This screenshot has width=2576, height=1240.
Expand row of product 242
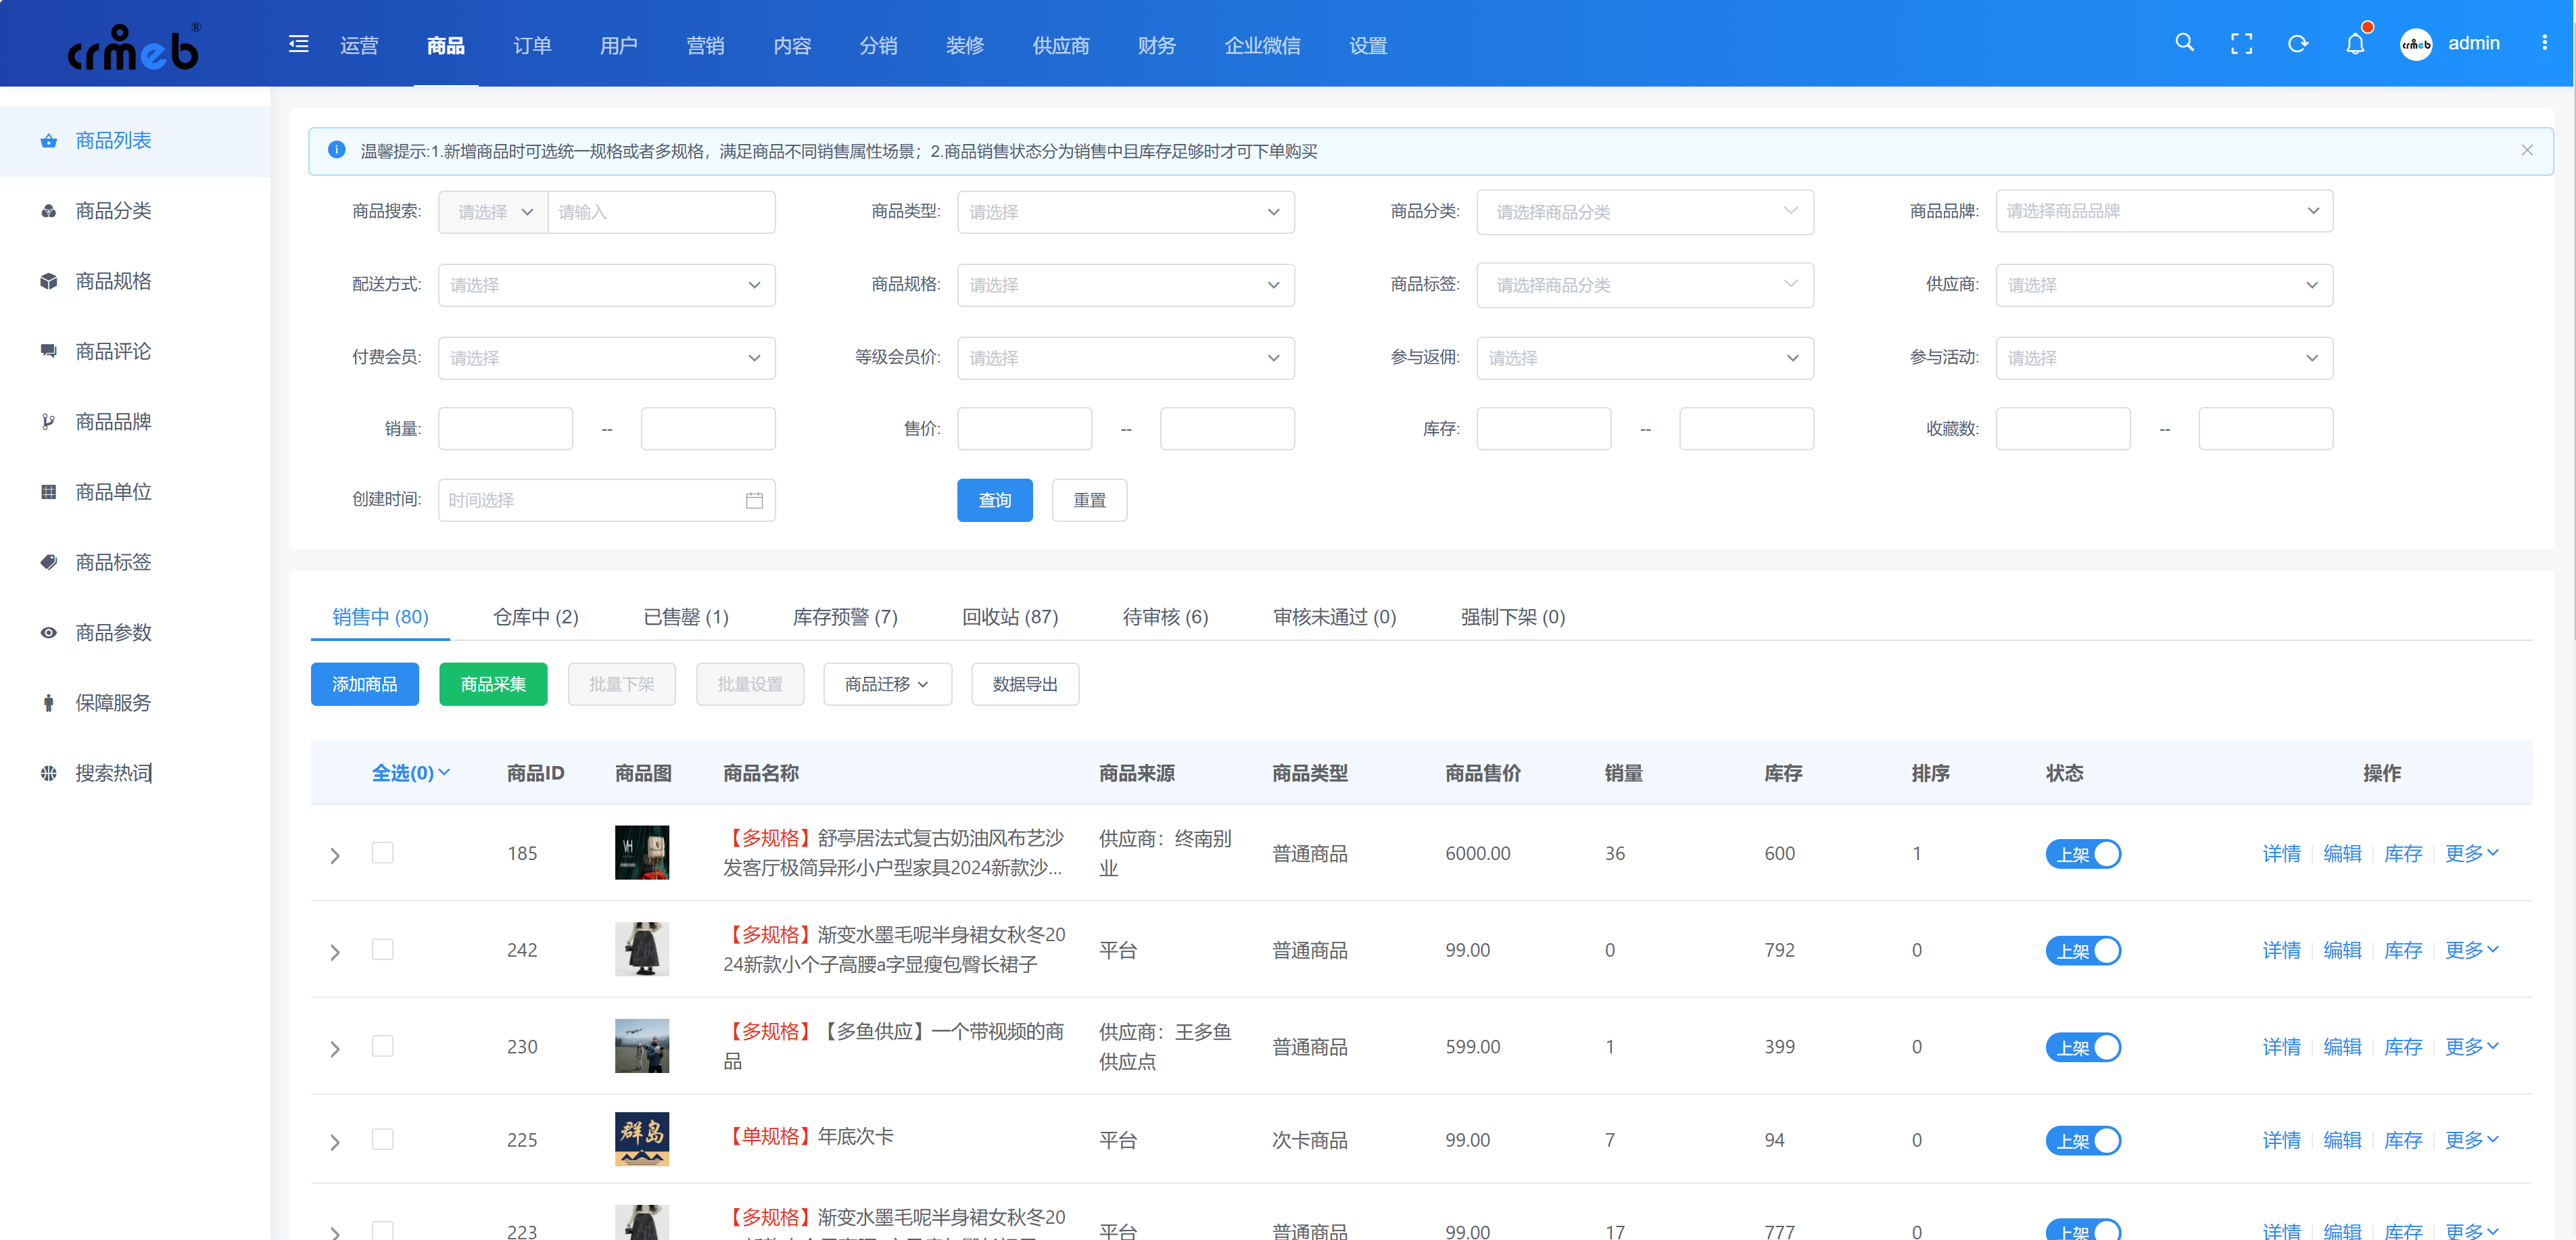335,952
